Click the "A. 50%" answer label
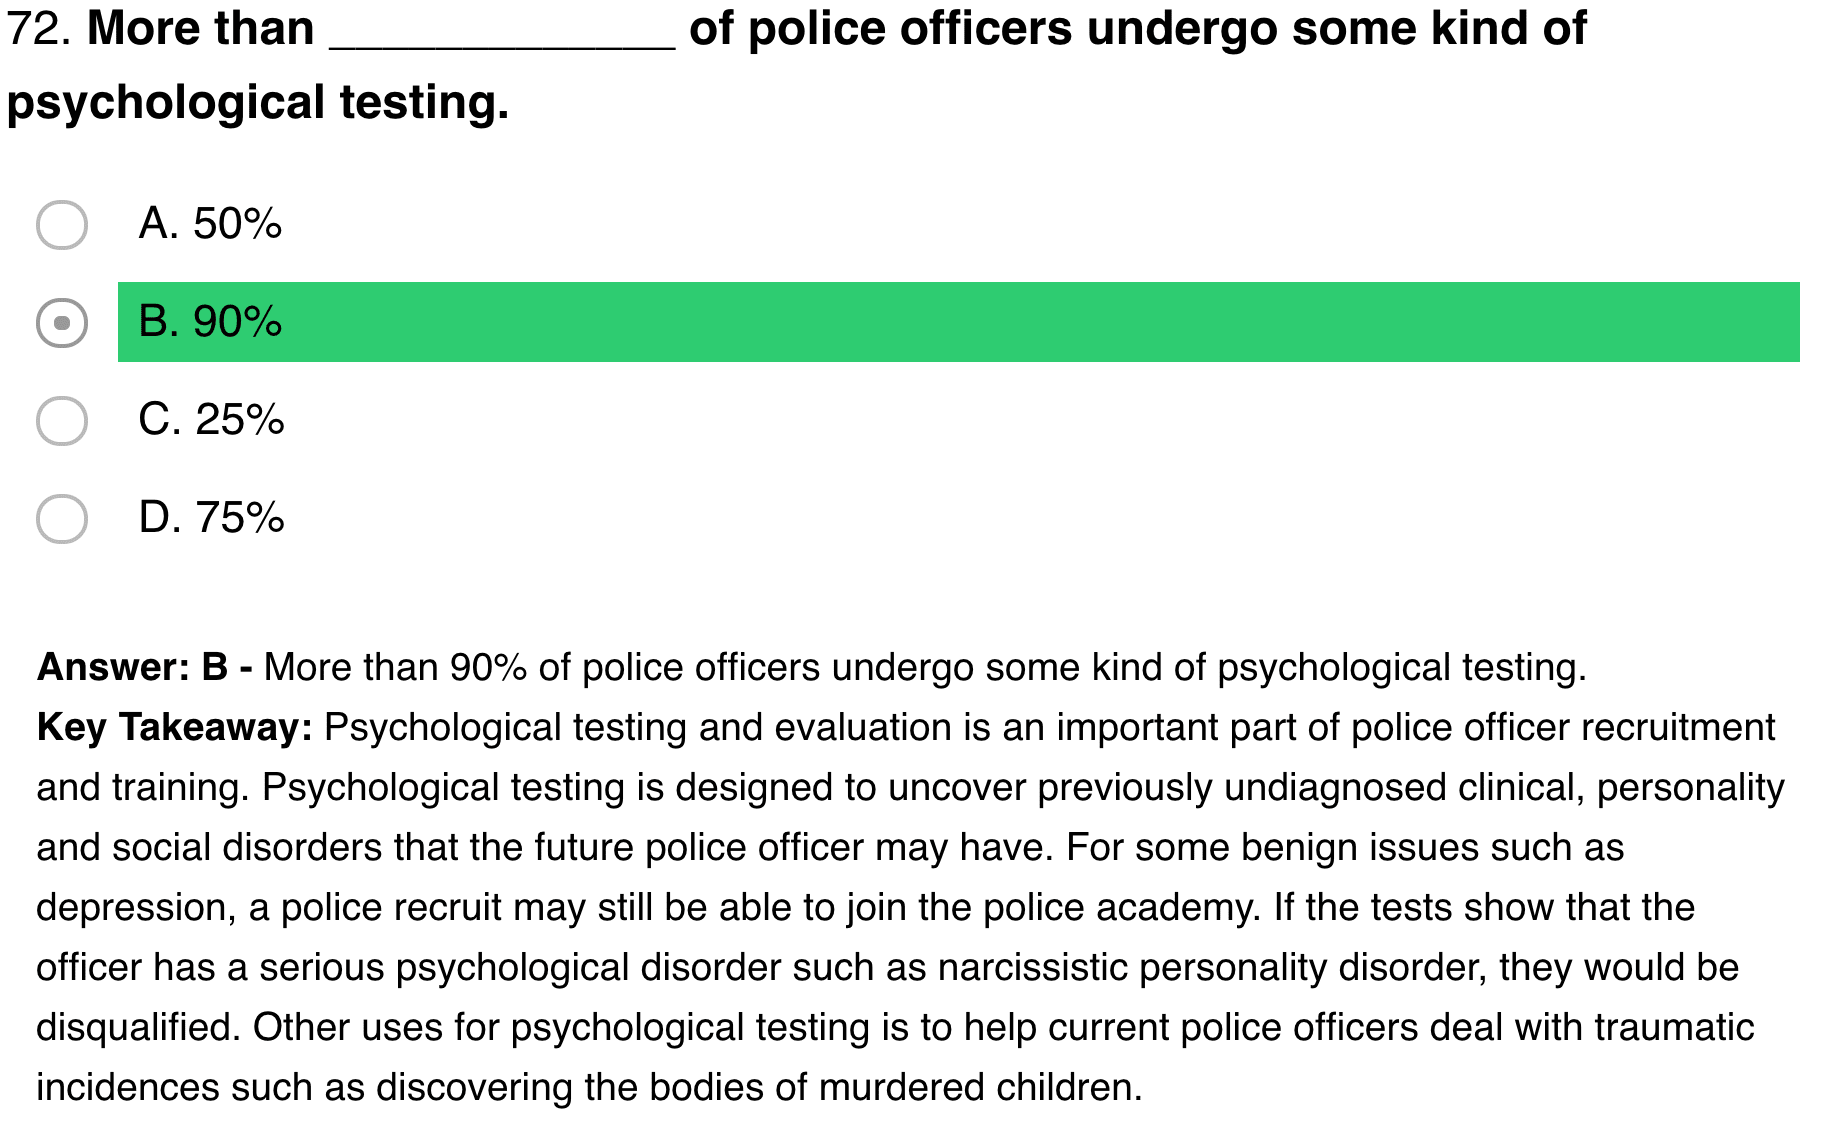Screen dimensions: 1830x1130 [210, 224]
